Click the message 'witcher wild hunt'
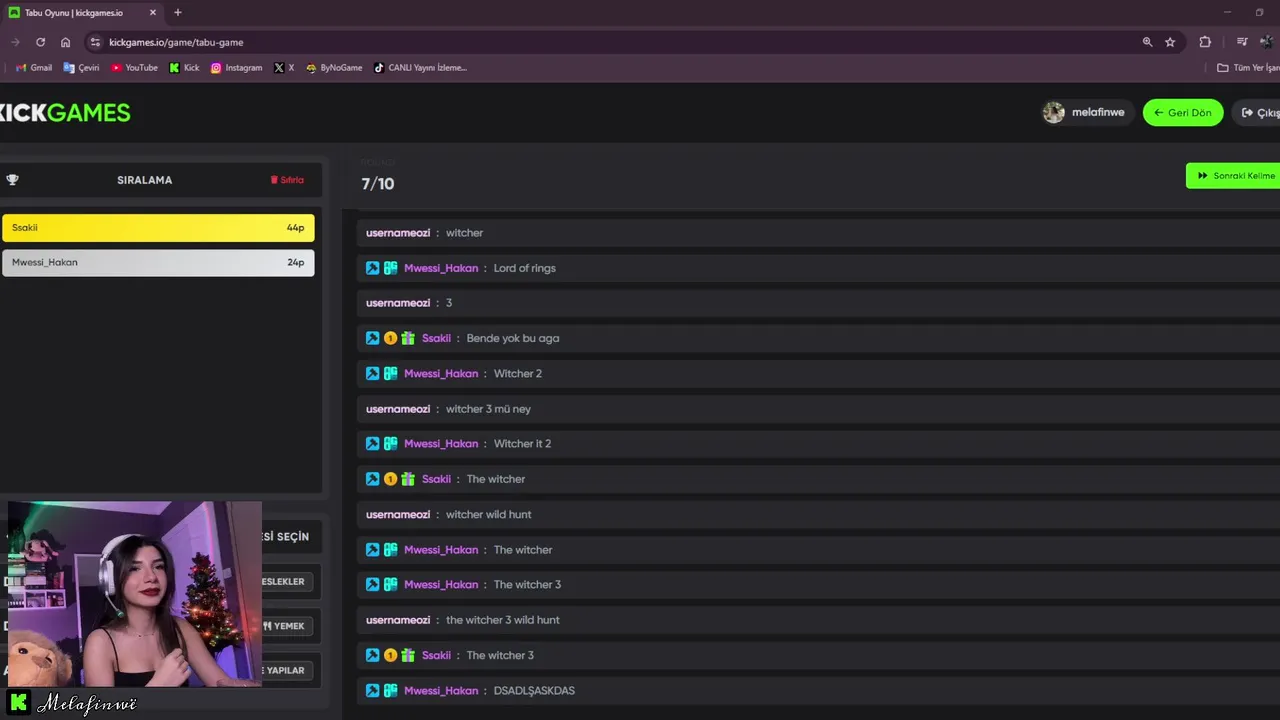 coord(488,514)
